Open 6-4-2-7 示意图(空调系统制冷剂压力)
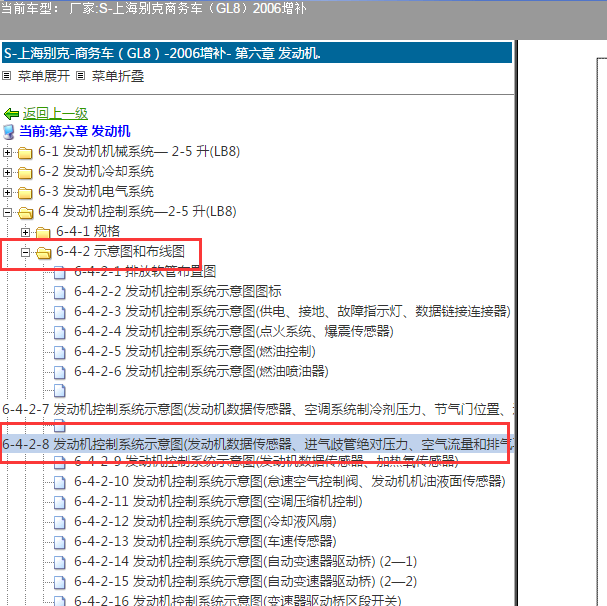The width and height of the screenshot is (607, 606). click(258, 409)
